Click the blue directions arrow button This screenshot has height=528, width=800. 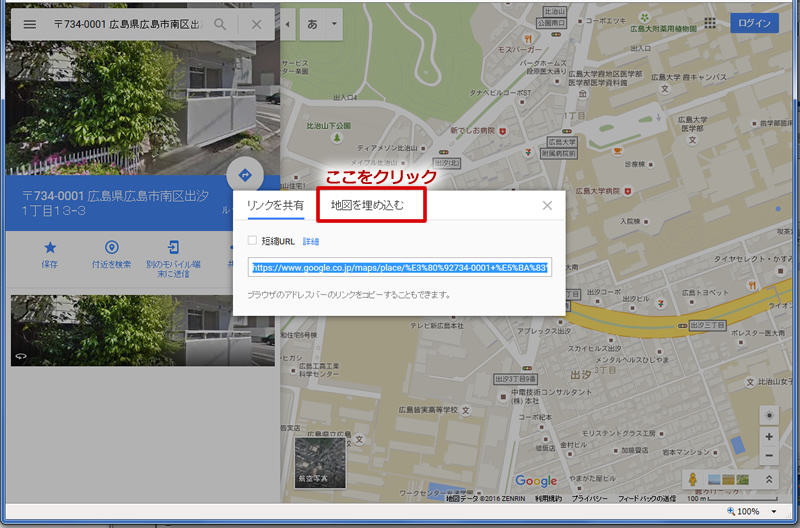(245, 174)
